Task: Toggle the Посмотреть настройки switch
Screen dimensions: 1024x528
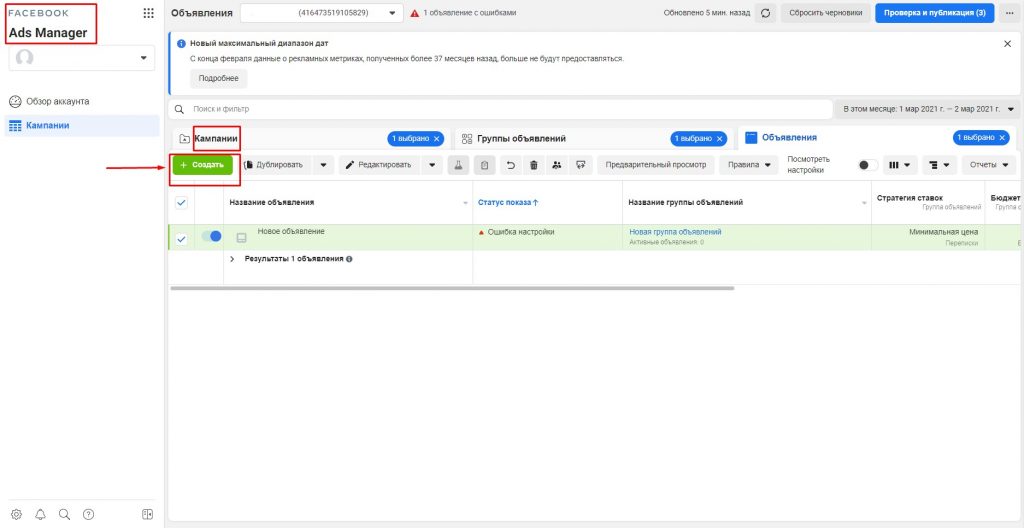Action: [868, 165]
